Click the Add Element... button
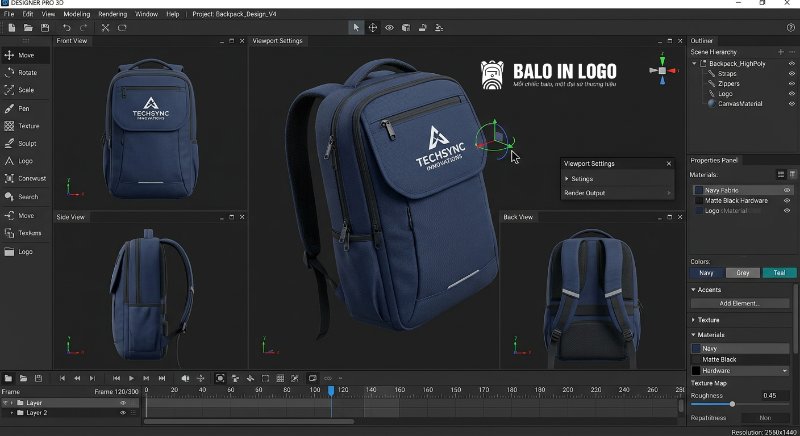 740,303
